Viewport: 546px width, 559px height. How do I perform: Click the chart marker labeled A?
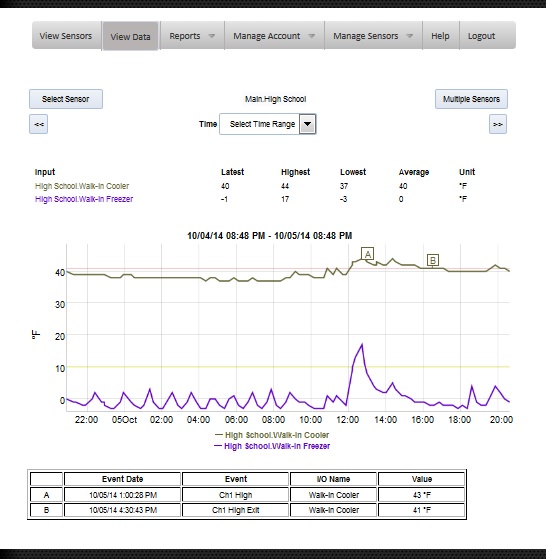367,254
